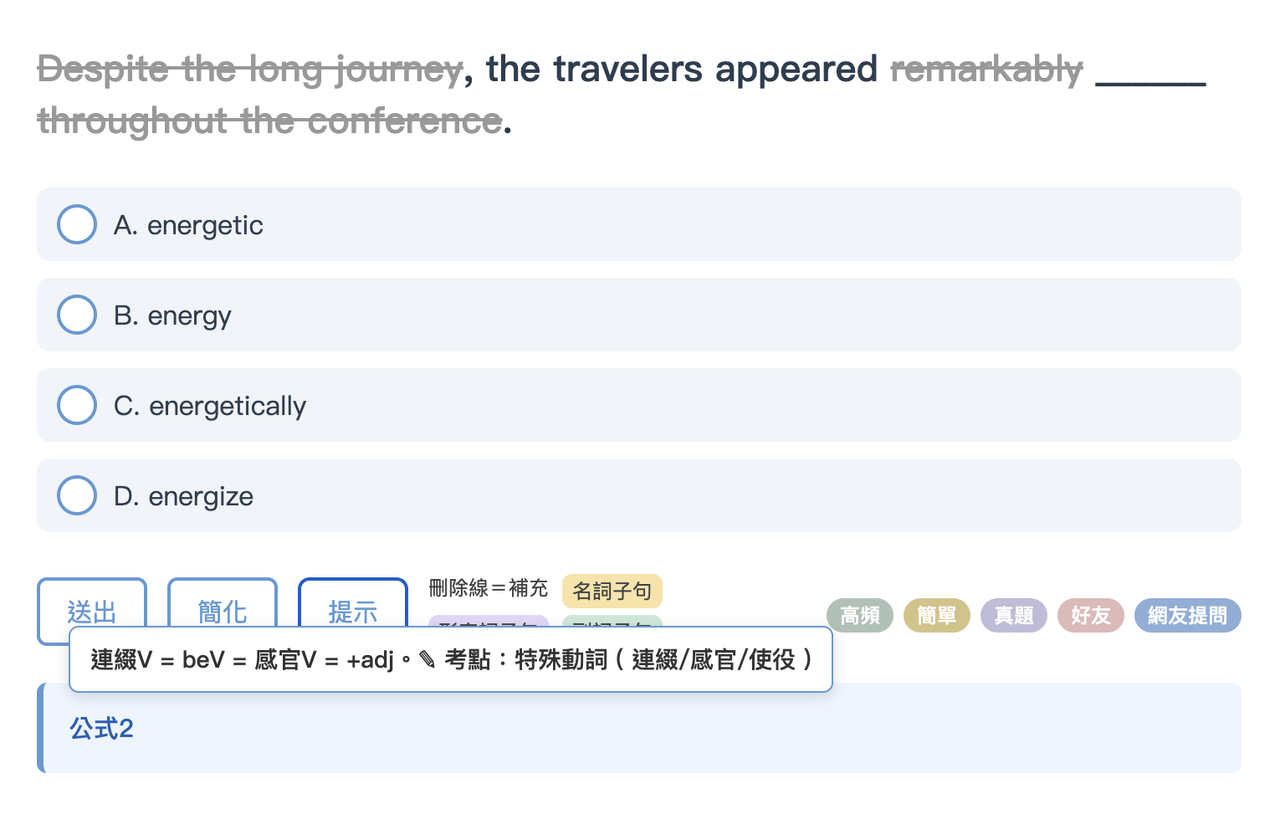Open the 網友提問 tag
The width and height of the screenshot is (1280, 815).
[x=1188, y=615]
